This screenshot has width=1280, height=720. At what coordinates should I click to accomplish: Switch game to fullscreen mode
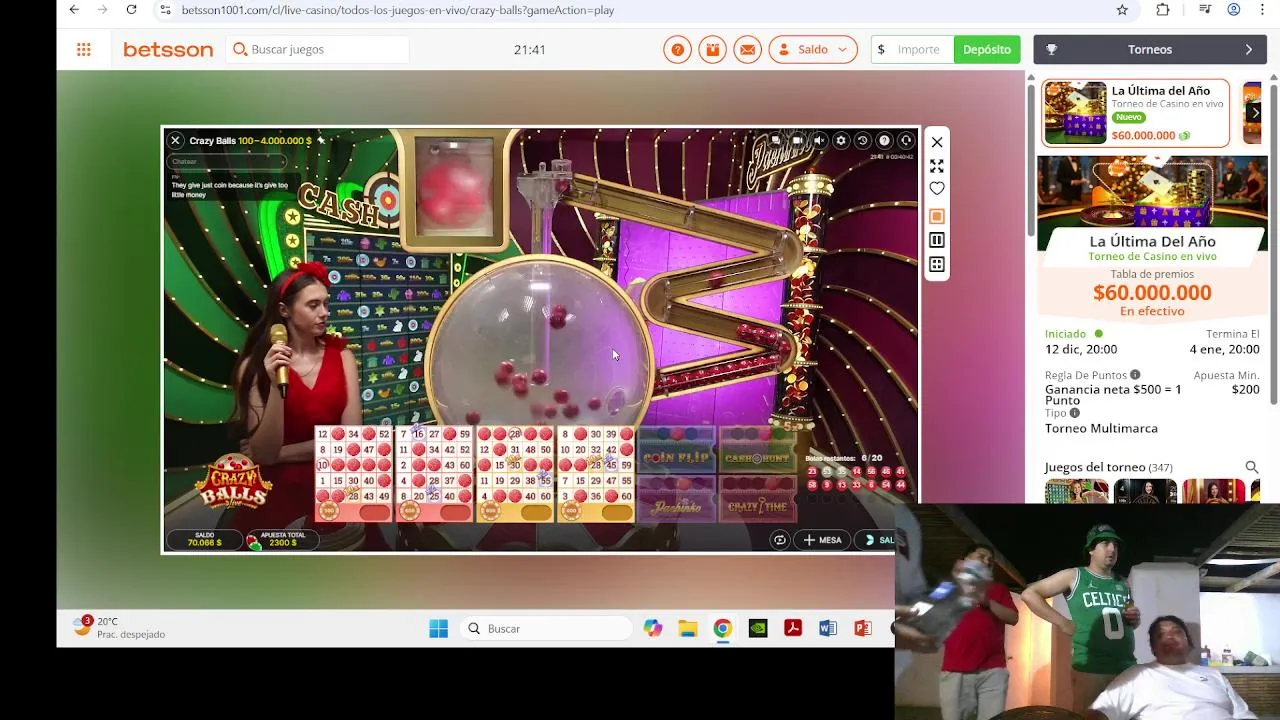click(937, 166)
